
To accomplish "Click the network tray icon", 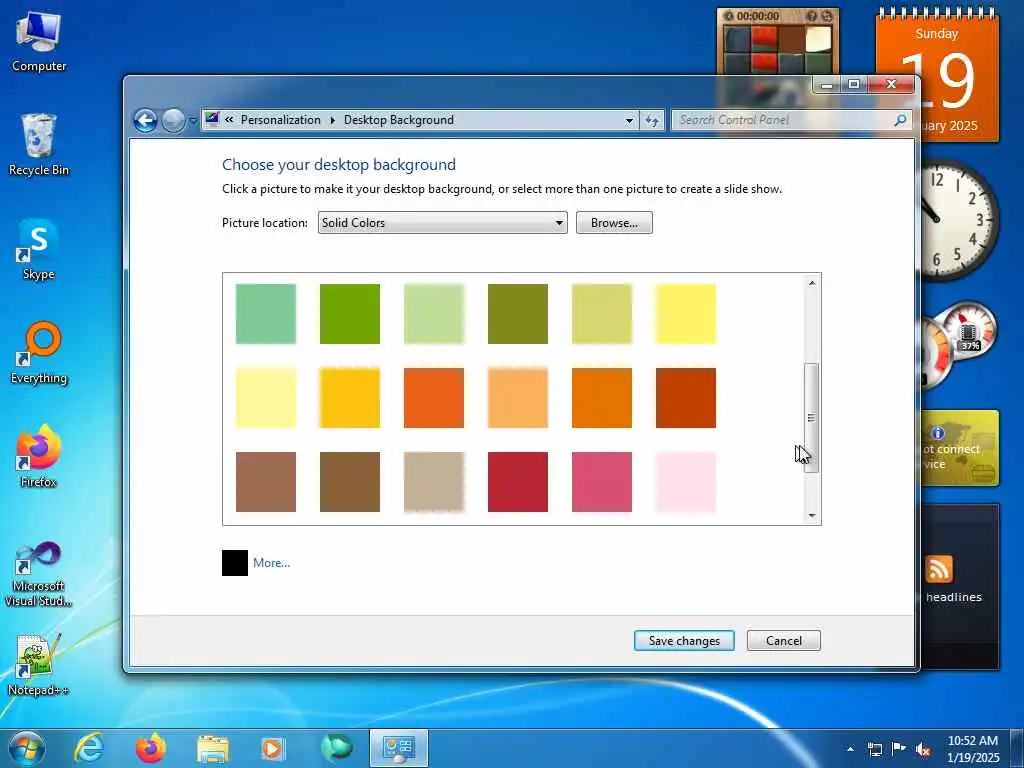I will pyautogui.click(x=874, y=749).
